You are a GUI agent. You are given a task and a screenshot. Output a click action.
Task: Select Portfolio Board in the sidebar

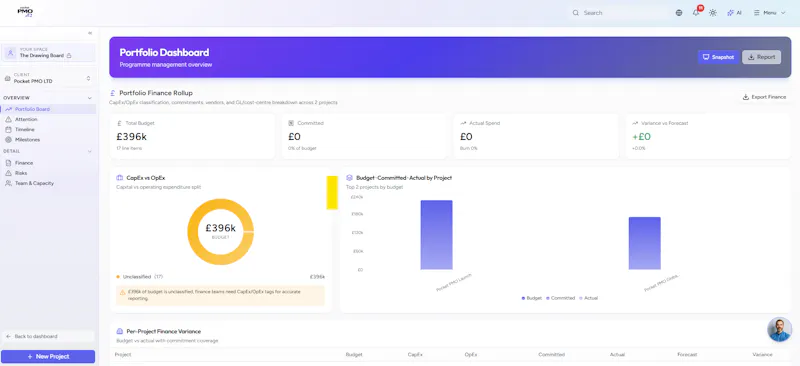[48, 109]
